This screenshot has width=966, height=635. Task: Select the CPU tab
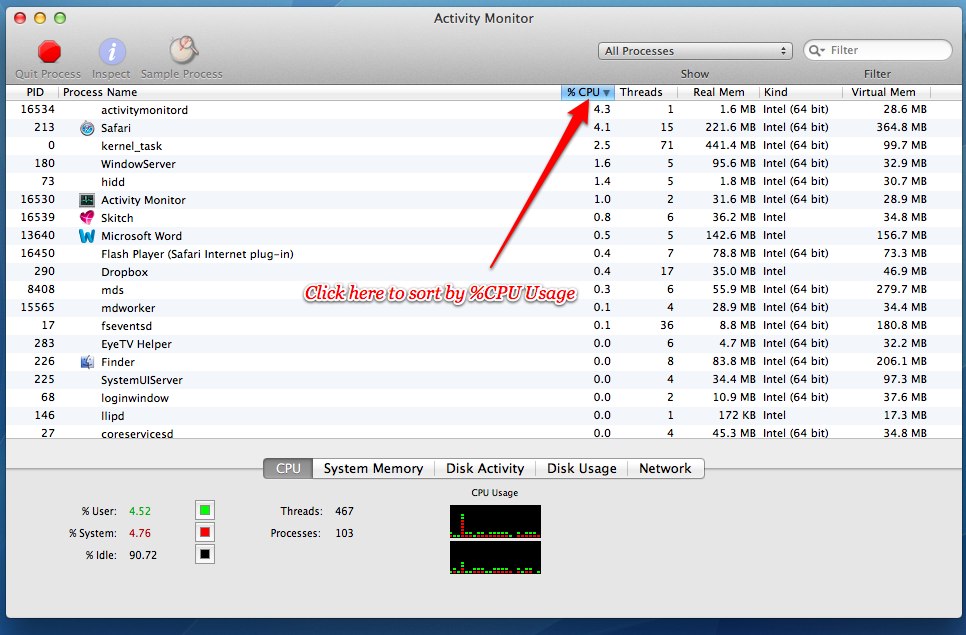(x=288, y=468)
